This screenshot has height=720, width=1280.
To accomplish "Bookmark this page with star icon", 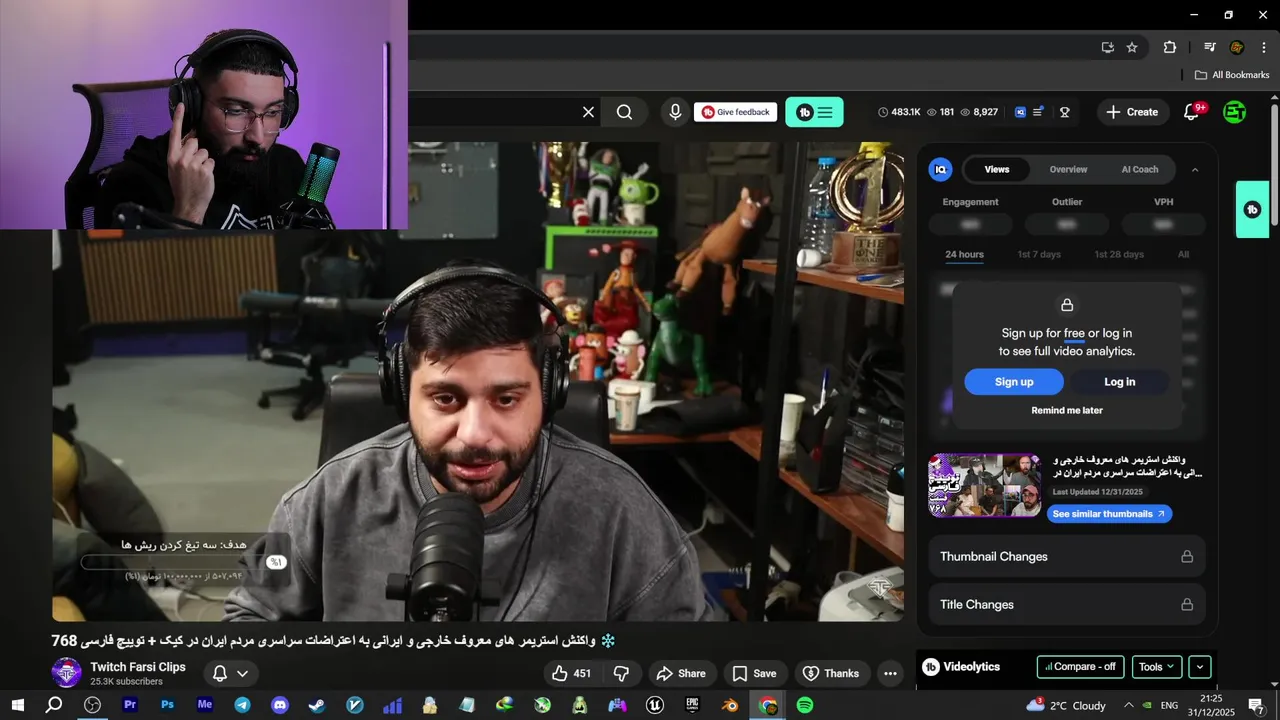I will [x=1132, y=47].
